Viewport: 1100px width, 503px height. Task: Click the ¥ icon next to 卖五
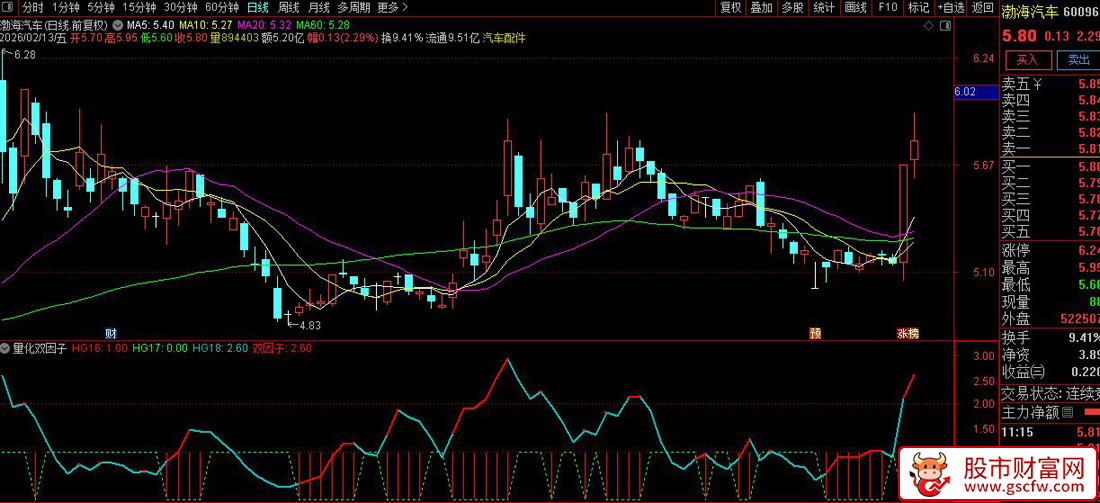pyautogui.click(x=1037, y=84)
